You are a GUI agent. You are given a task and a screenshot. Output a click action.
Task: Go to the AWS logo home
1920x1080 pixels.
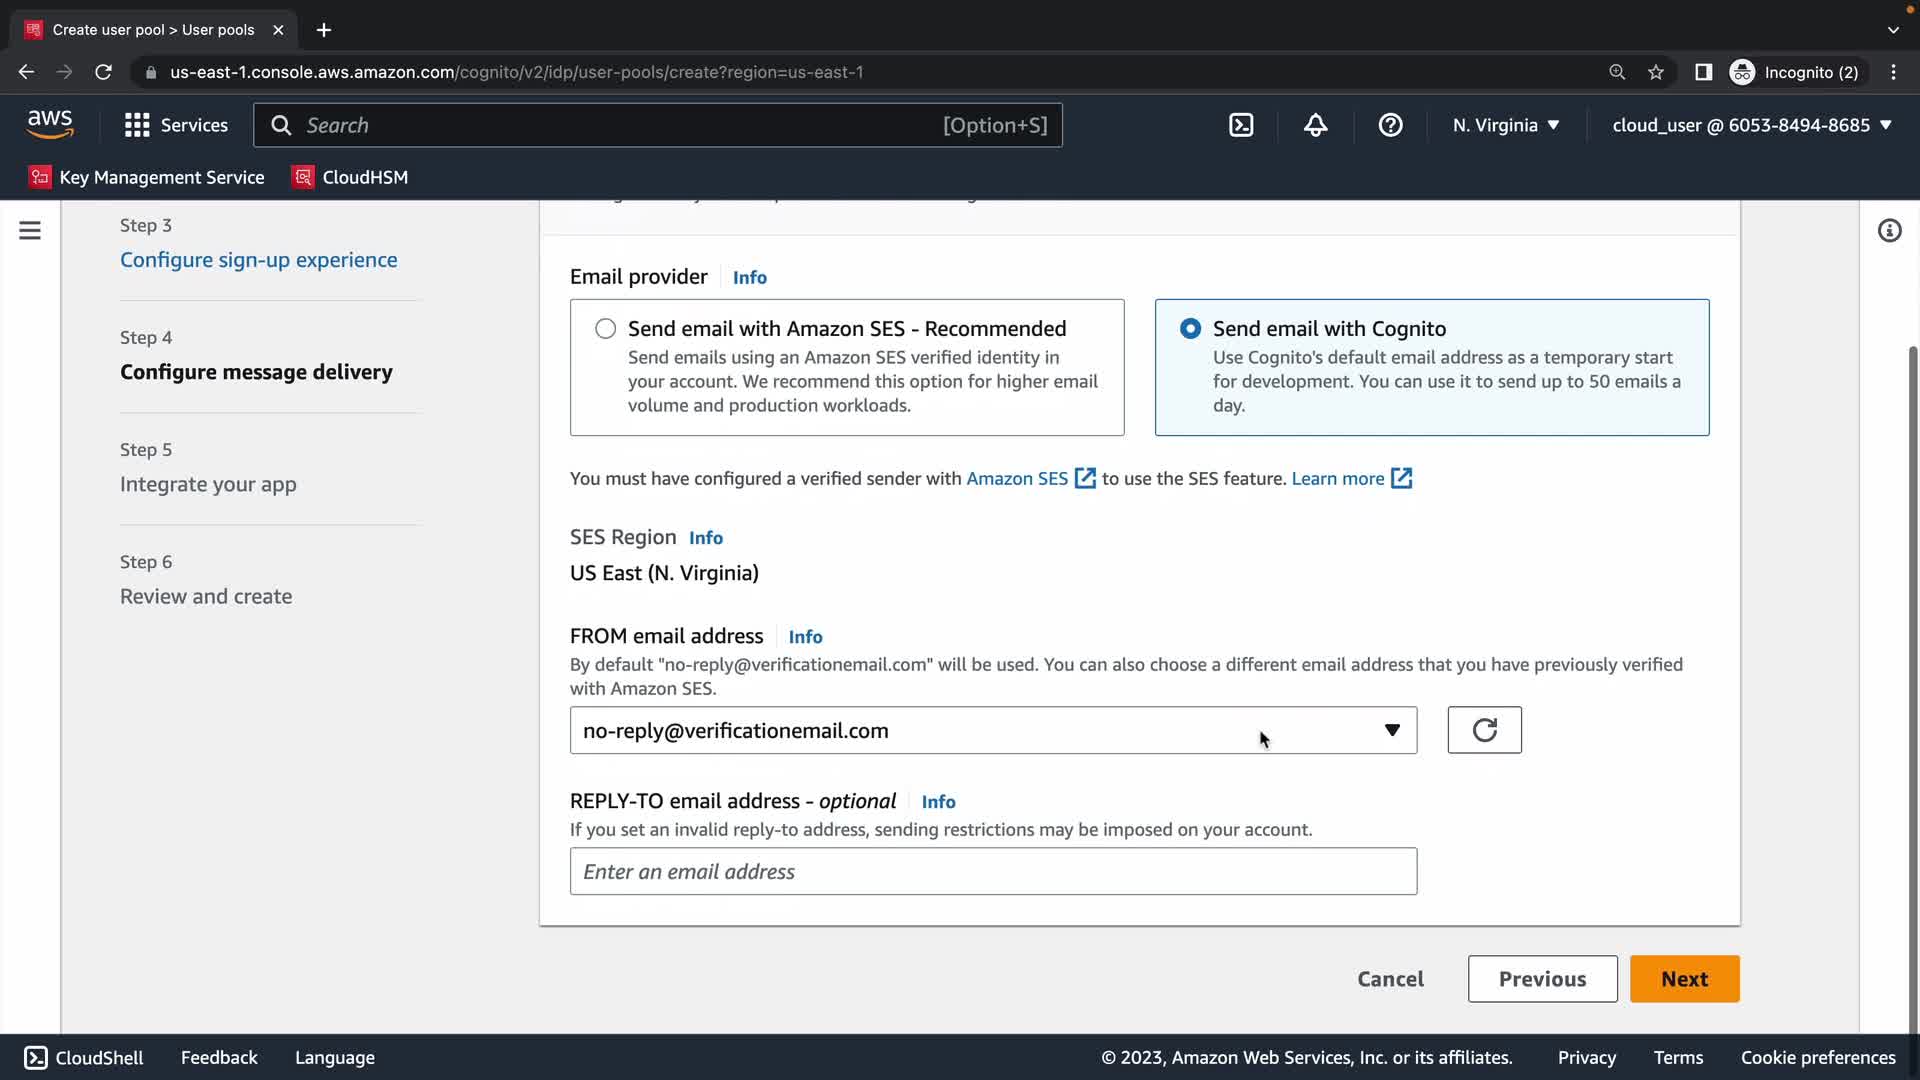(x=50, y=124)
